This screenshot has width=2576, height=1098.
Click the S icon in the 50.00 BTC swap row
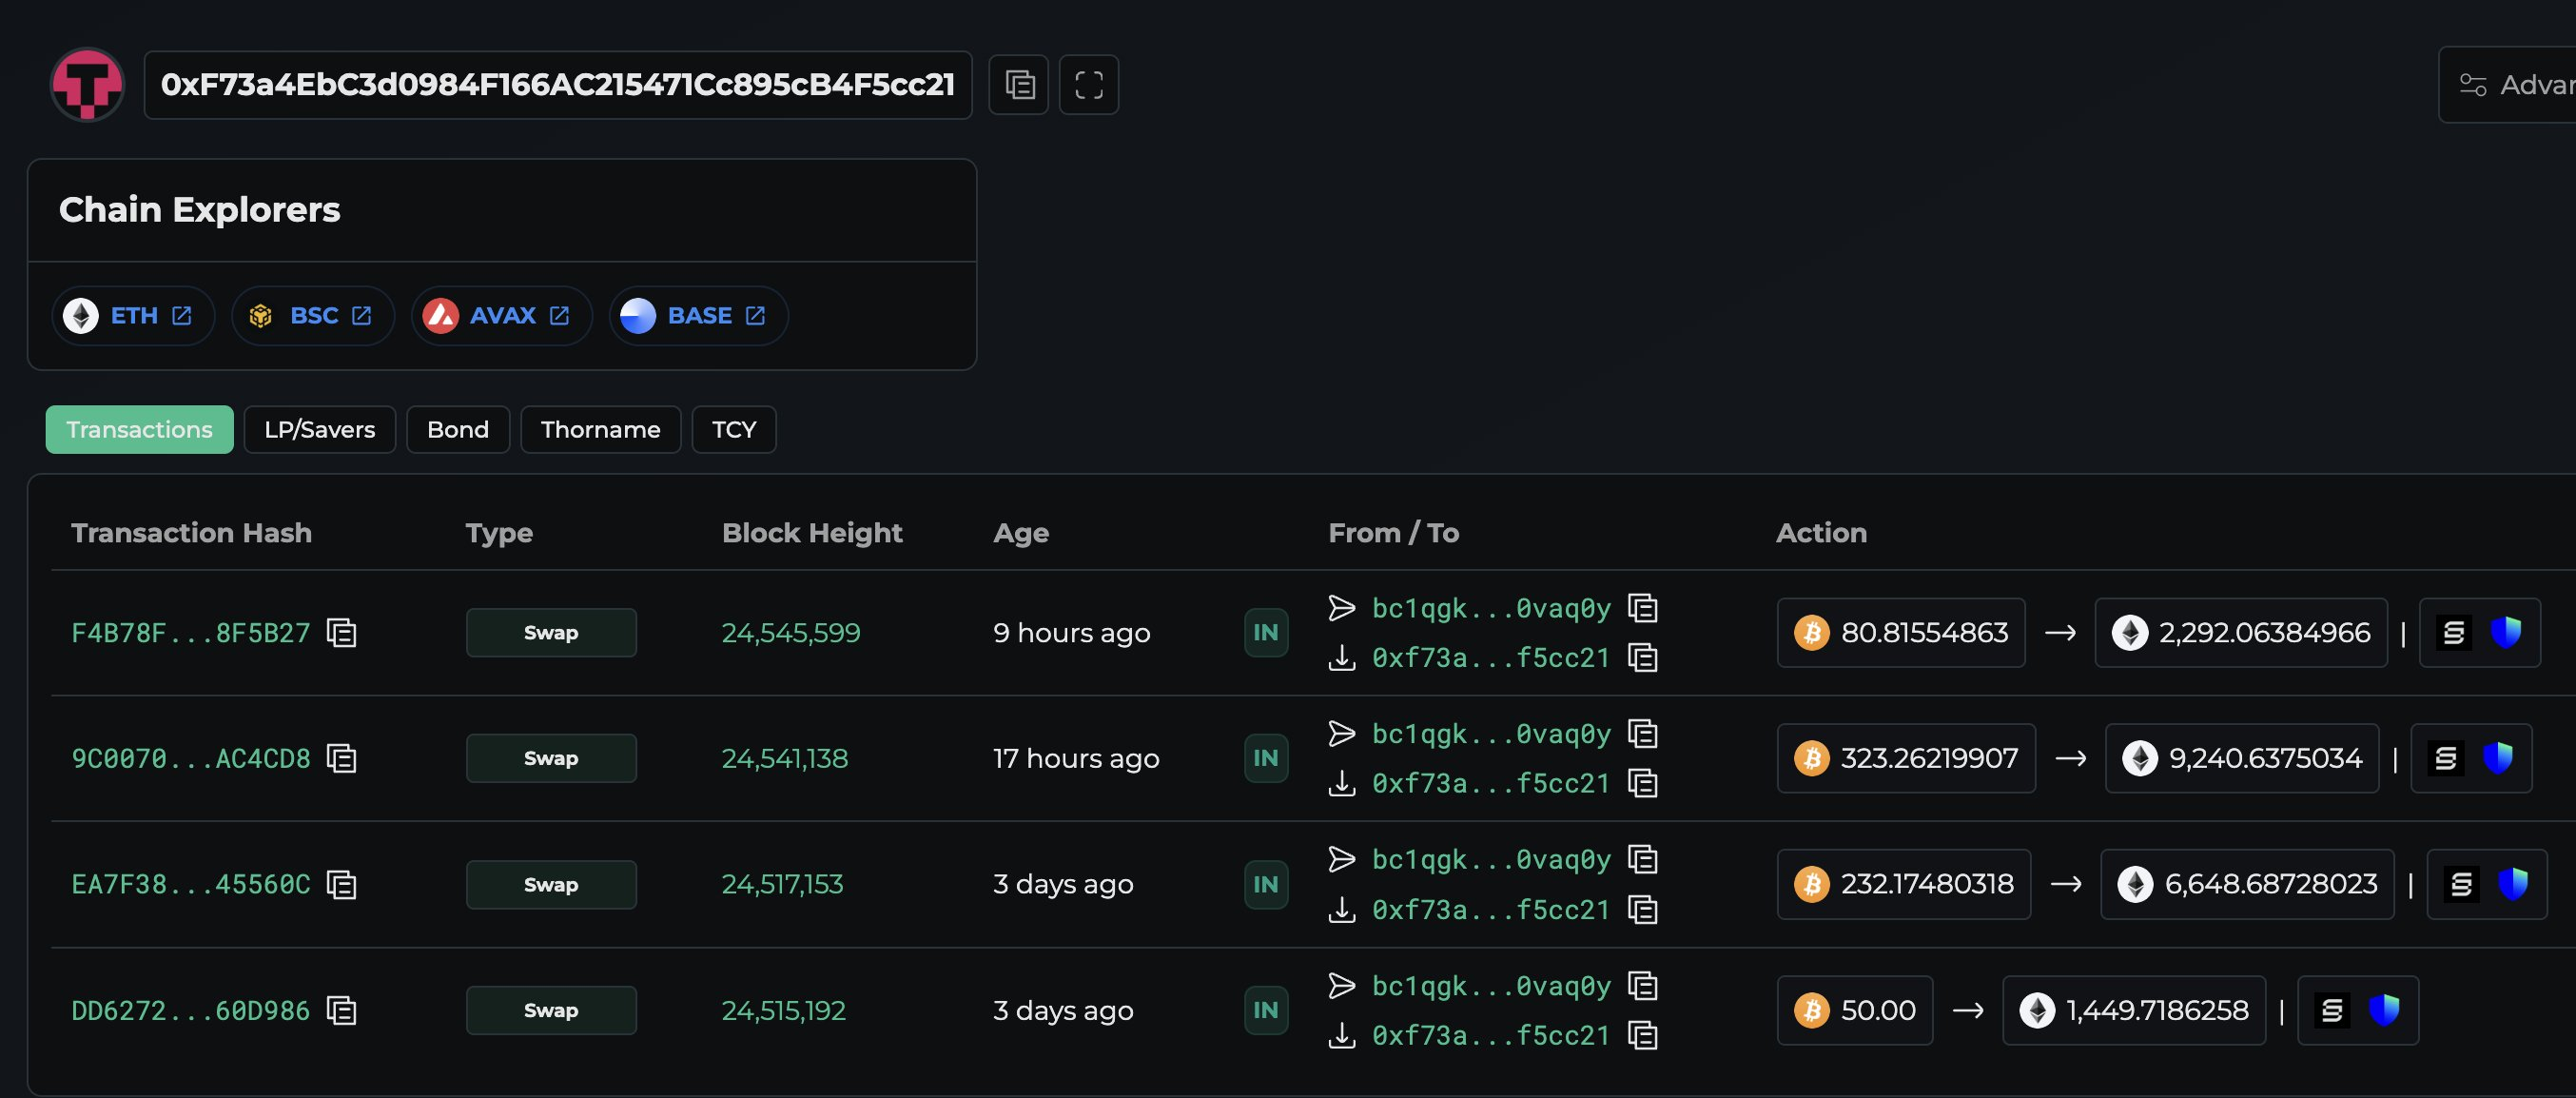coord(2332,1011)
